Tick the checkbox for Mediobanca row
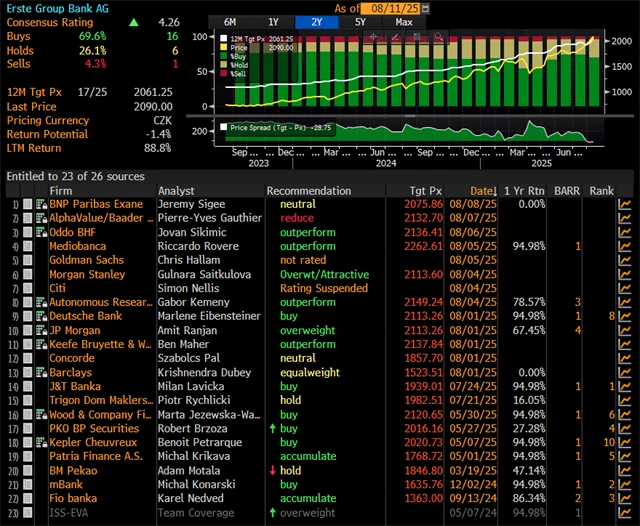Screen dimensions: 640x526 coord(27,246)
